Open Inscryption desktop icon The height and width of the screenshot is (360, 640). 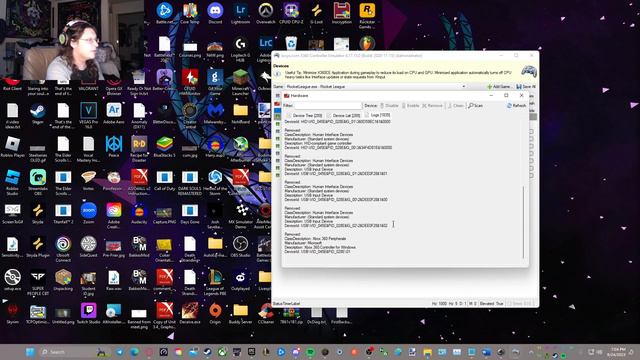(x=342, y=13)
